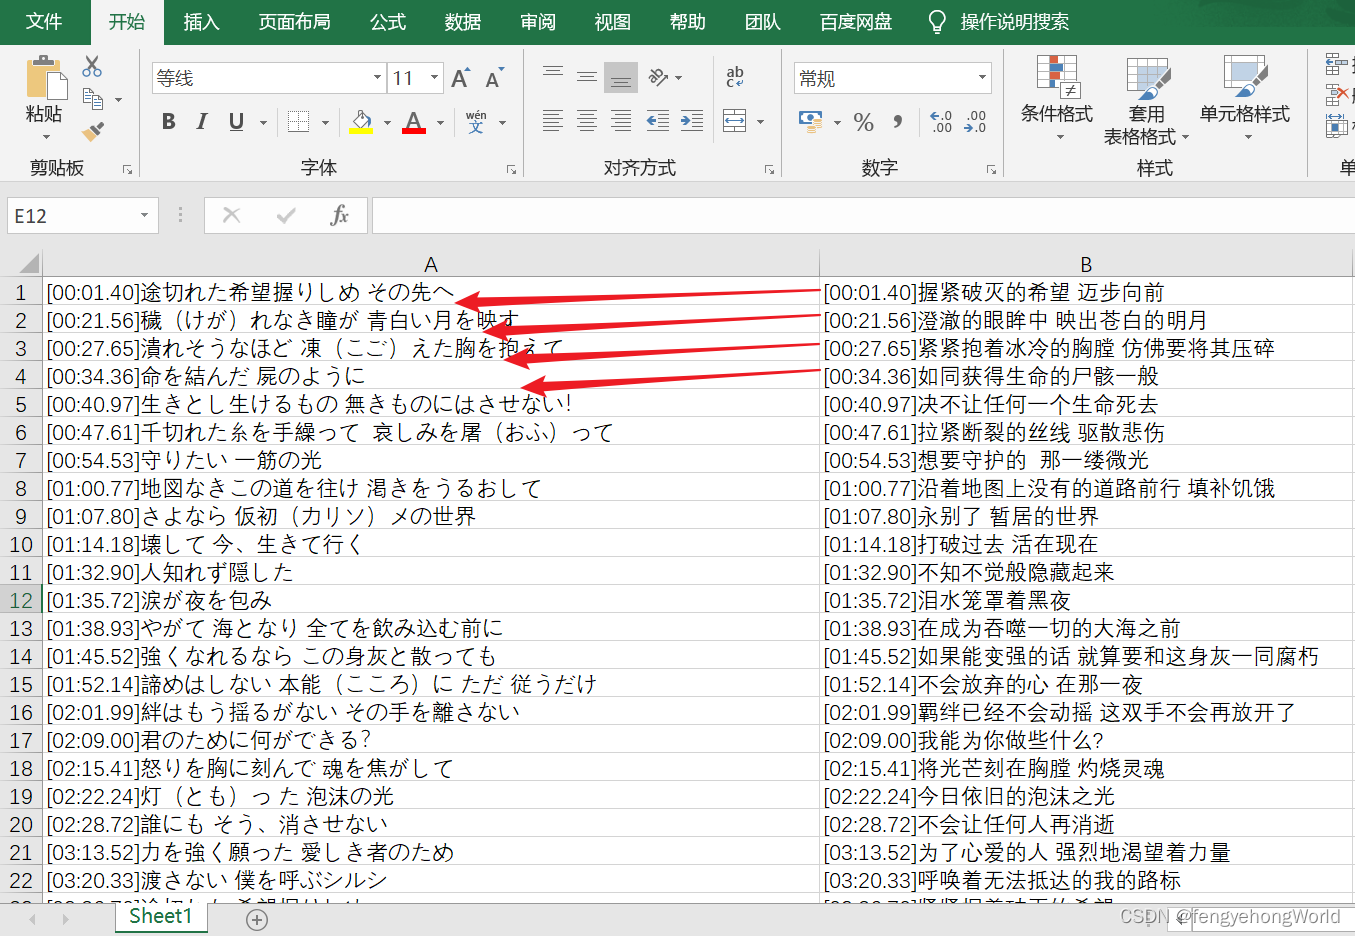Align text right

(621, 121)
